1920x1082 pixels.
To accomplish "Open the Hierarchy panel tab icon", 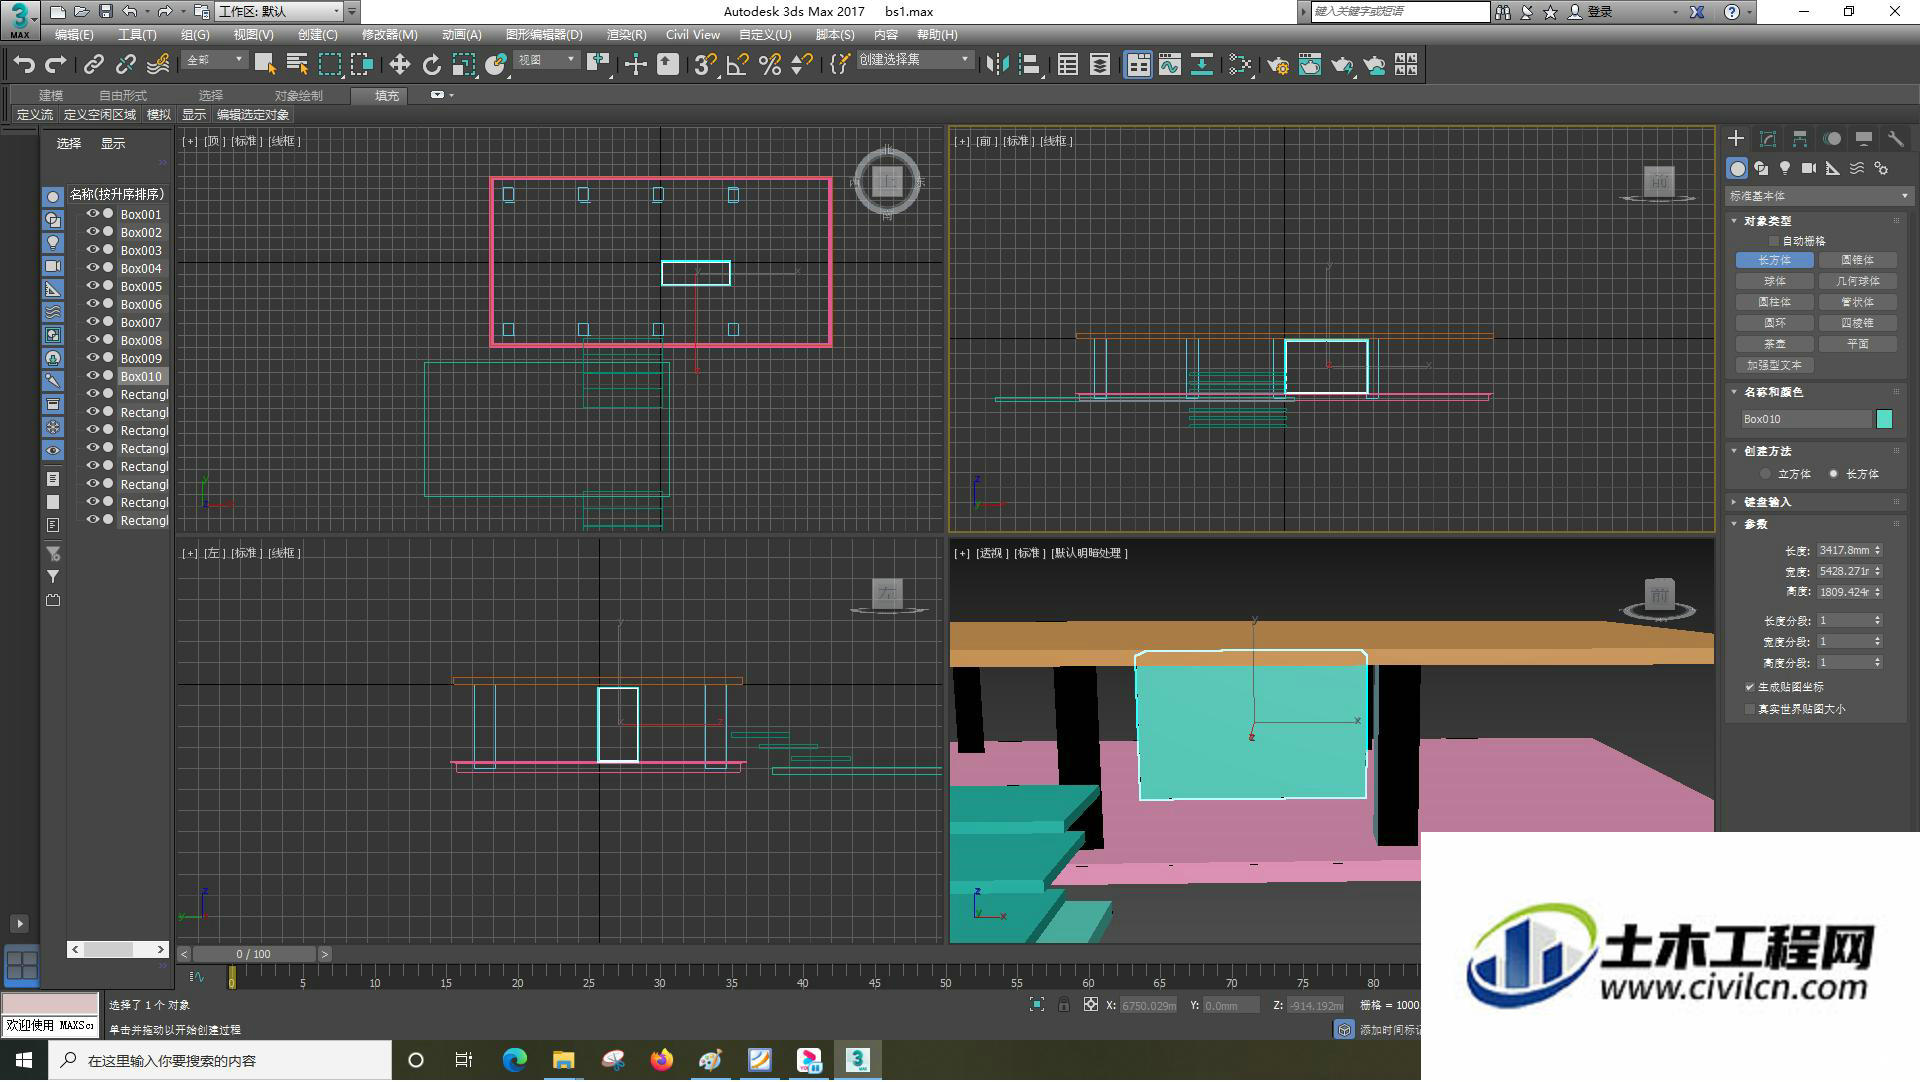I will pyautogui.click(x=1800, y=139).
